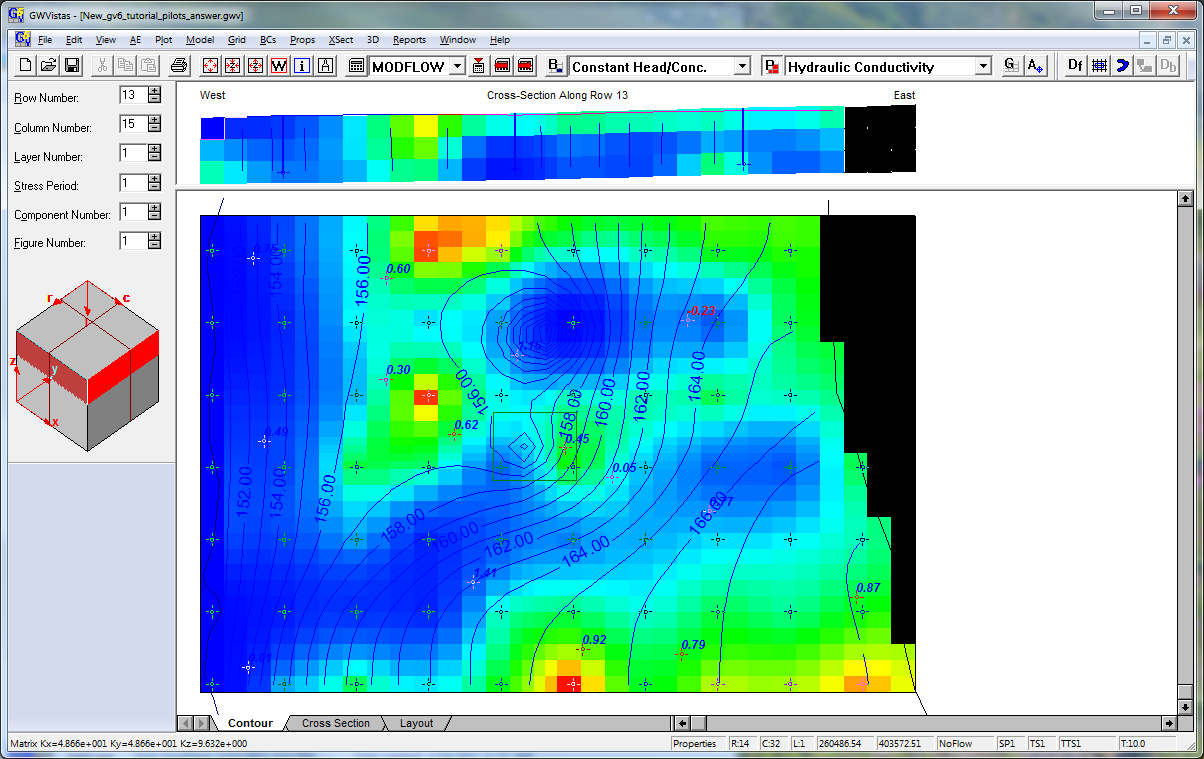Open the Constant Head/Conc. dropdown

click(x=741, y=66)
